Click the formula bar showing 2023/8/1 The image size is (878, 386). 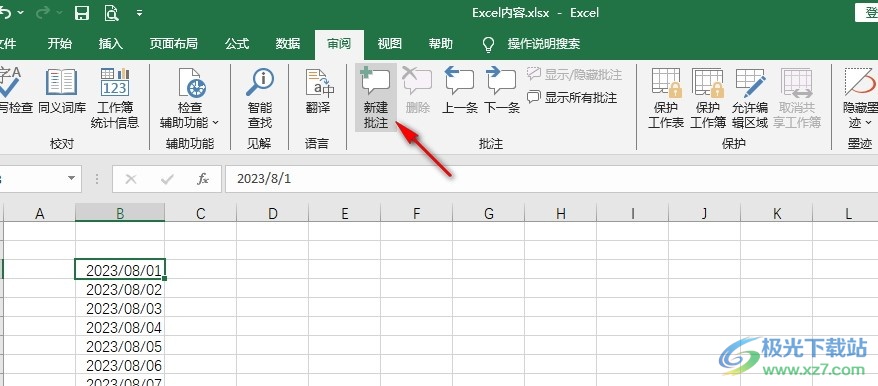click(552, 179)
